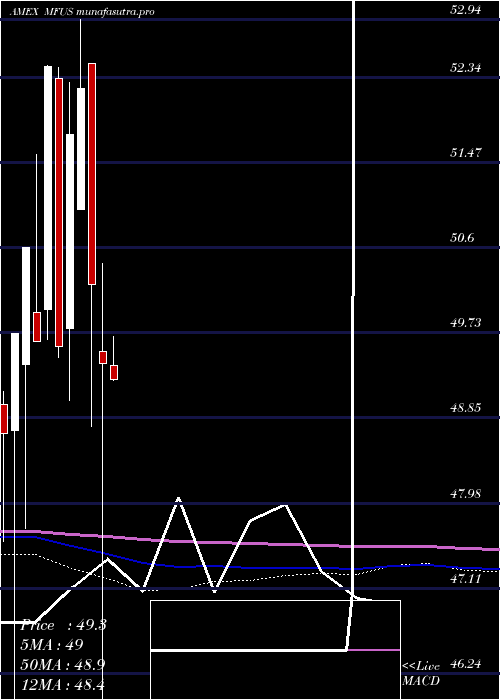Viewport: 500px width, 700px height.
Task: Click the 5MA : 49 readout
Action: (x=52, y=645)
